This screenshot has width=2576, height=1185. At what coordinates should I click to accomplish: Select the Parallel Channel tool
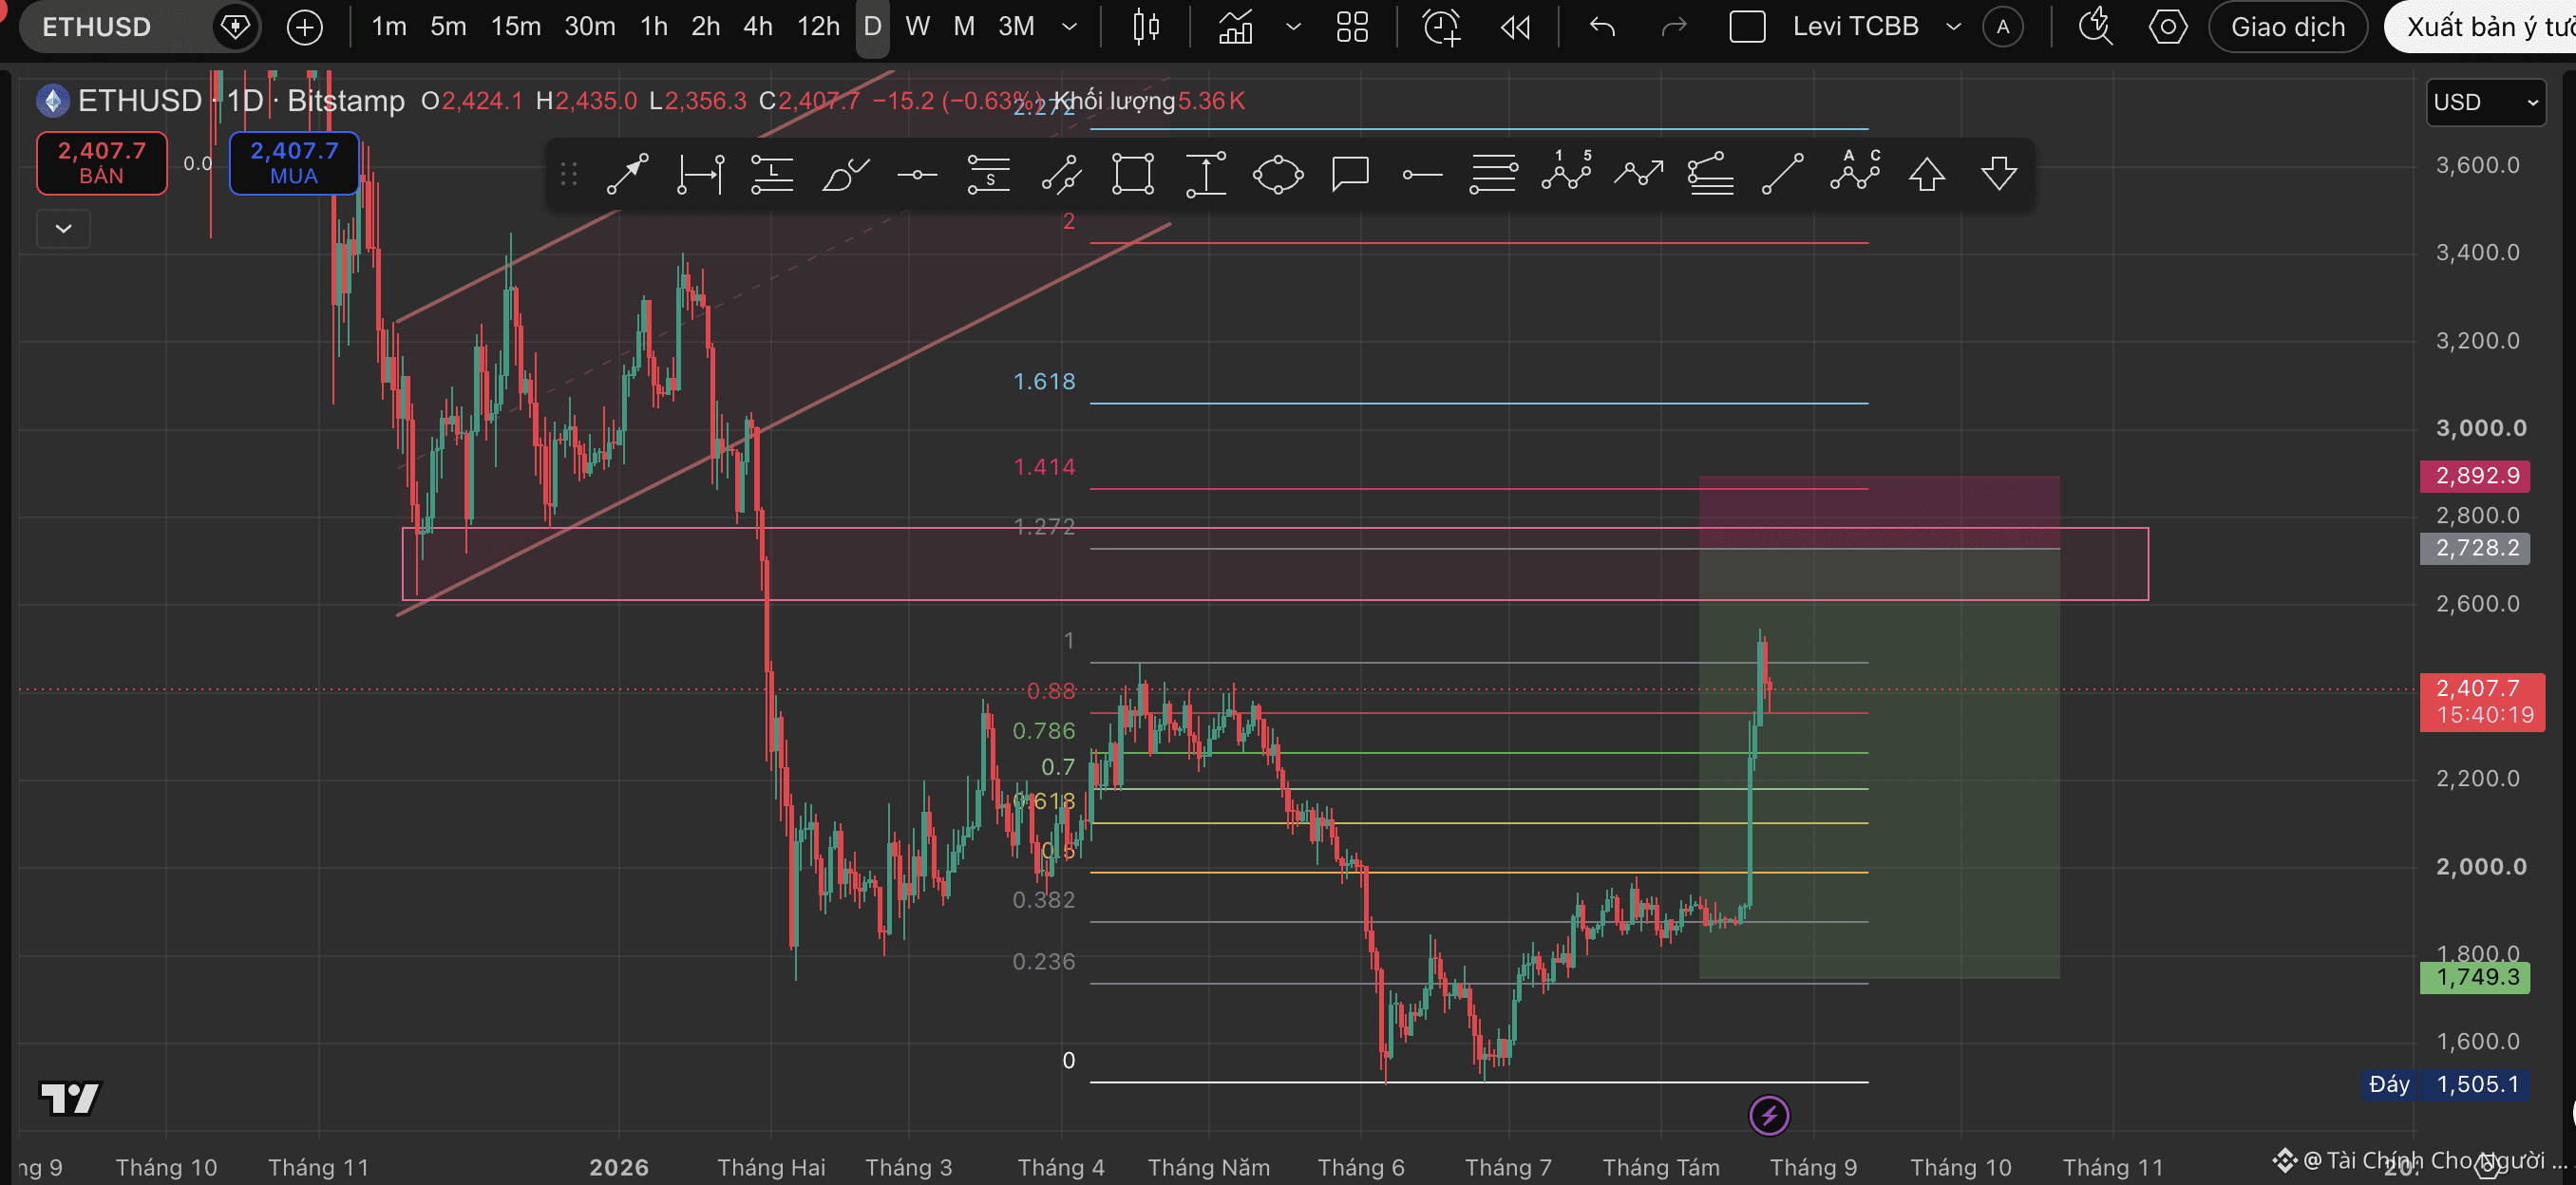point(1061,174)
